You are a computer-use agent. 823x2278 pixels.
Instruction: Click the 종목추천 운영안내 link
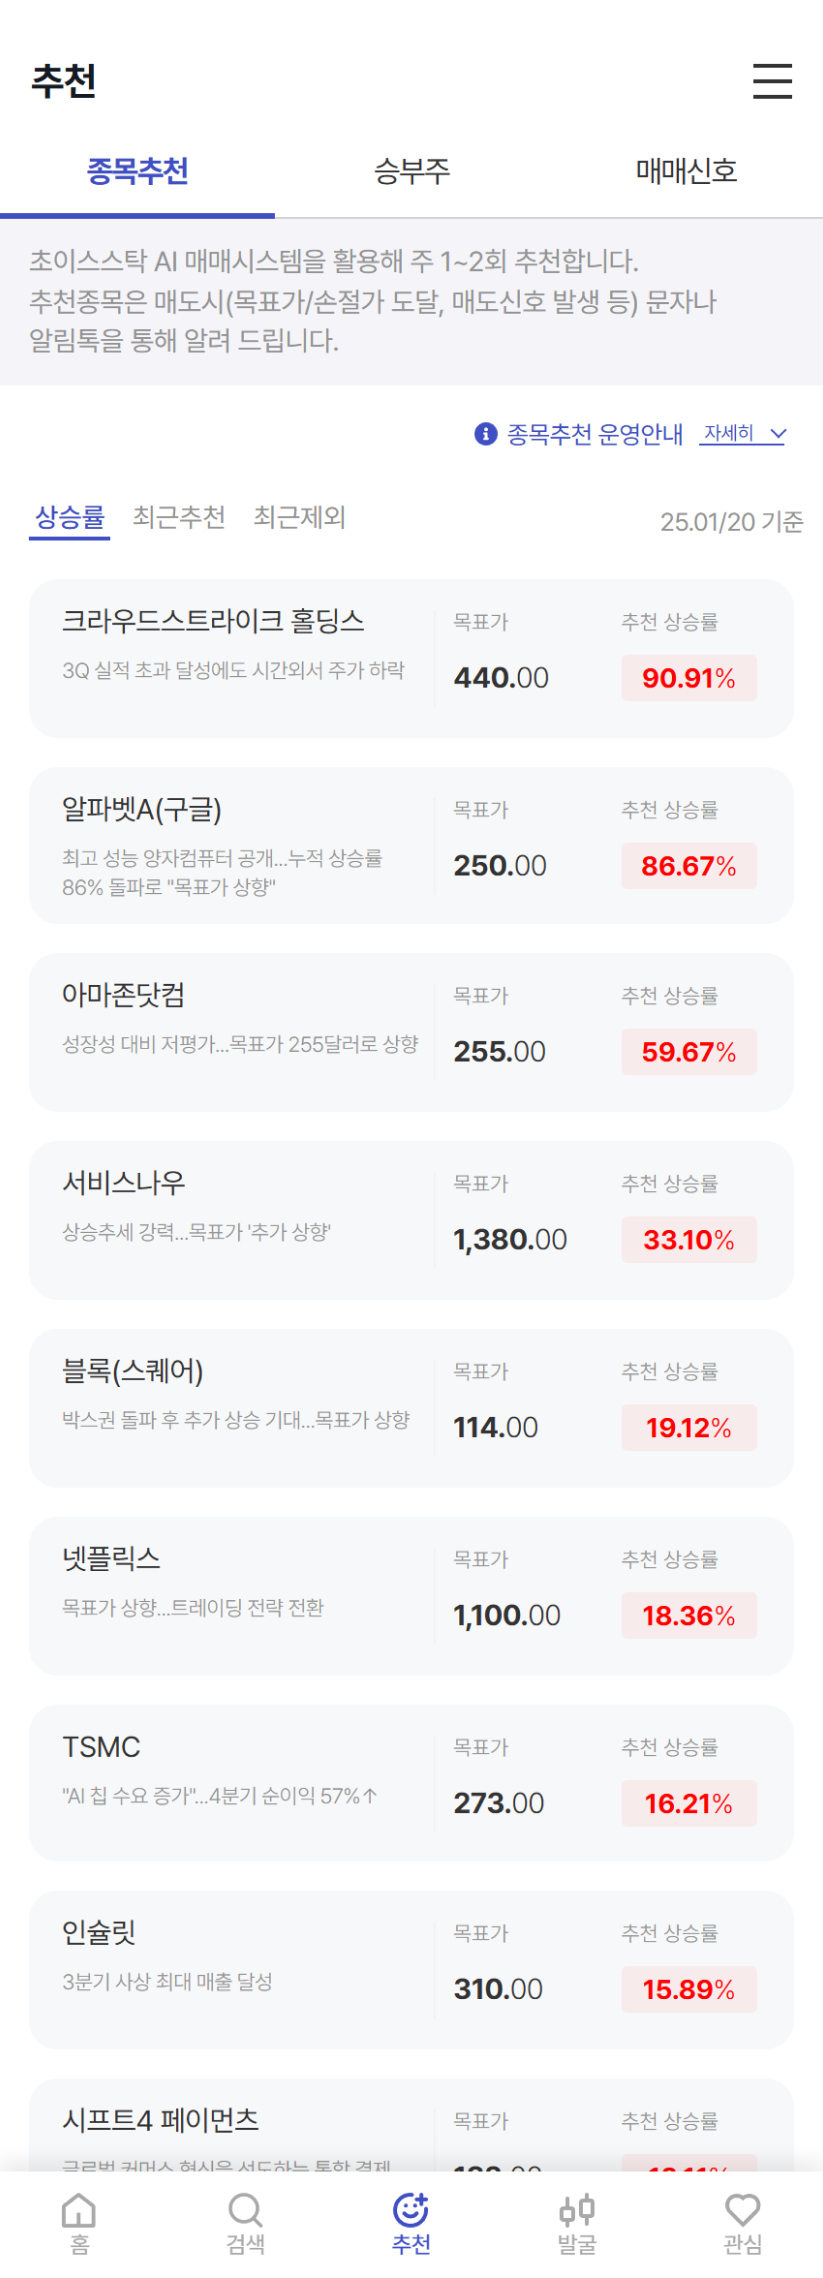tap(595, 434)
